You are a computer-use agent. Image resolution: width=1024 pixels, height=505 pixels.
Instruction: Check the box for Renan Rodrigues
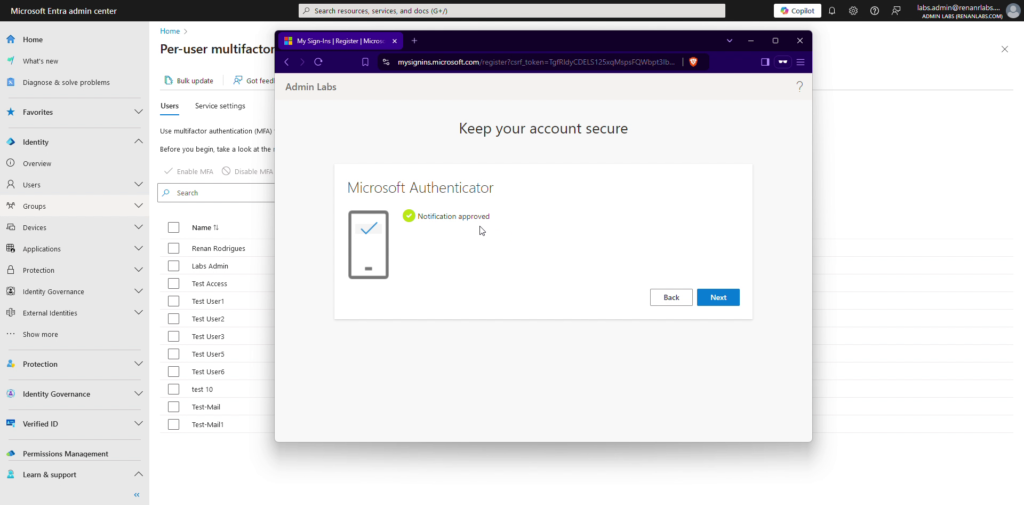click(173, 248)
